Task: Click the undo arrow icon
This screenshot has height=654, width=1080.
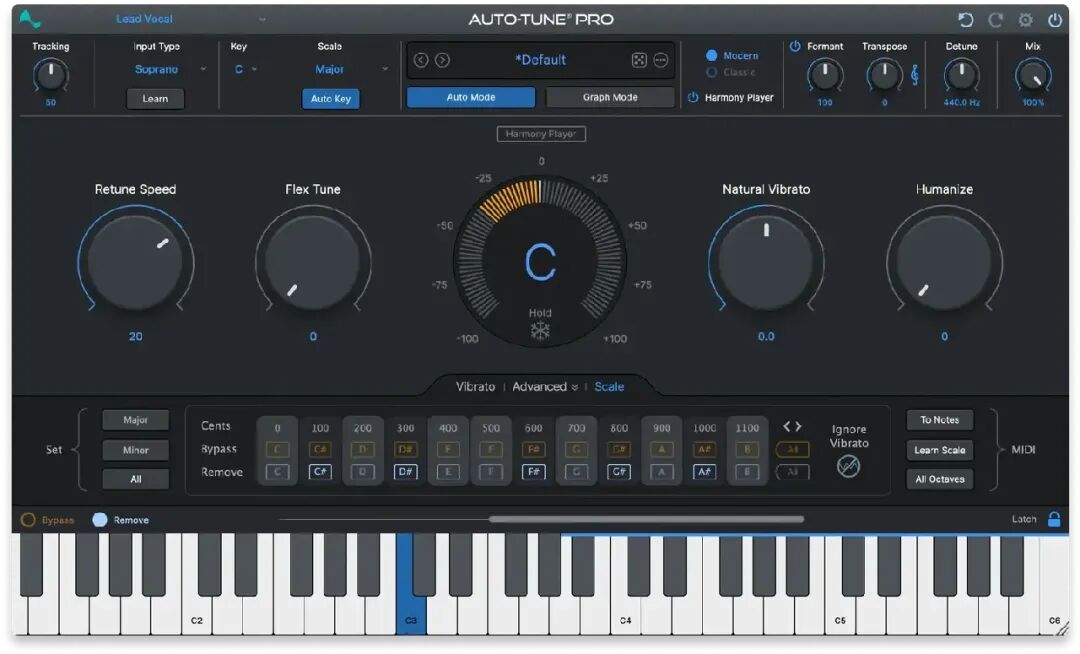Action: coord(966,20)
